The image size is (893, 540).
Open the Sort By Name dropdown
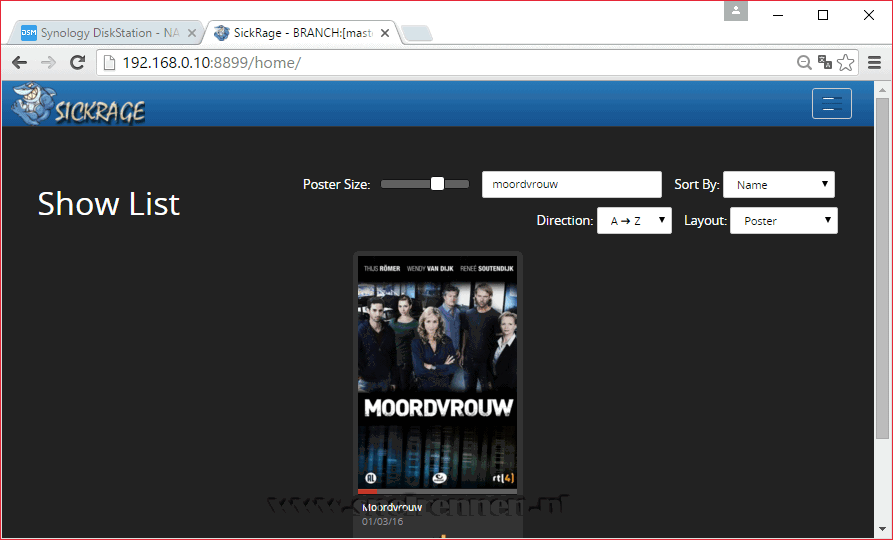779,185
